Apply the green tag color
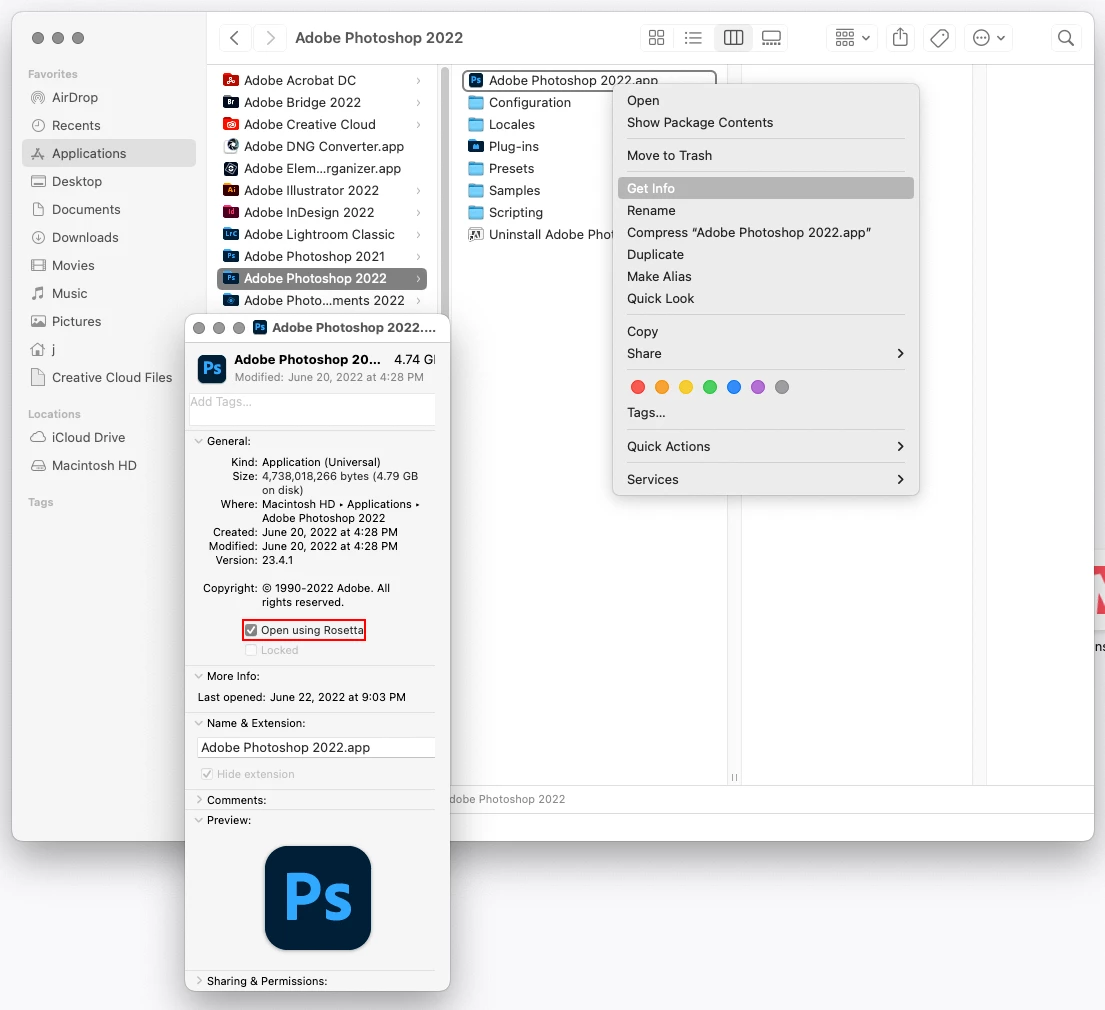Viewport: 1105px width, 1010px height. tap(710, 387)
